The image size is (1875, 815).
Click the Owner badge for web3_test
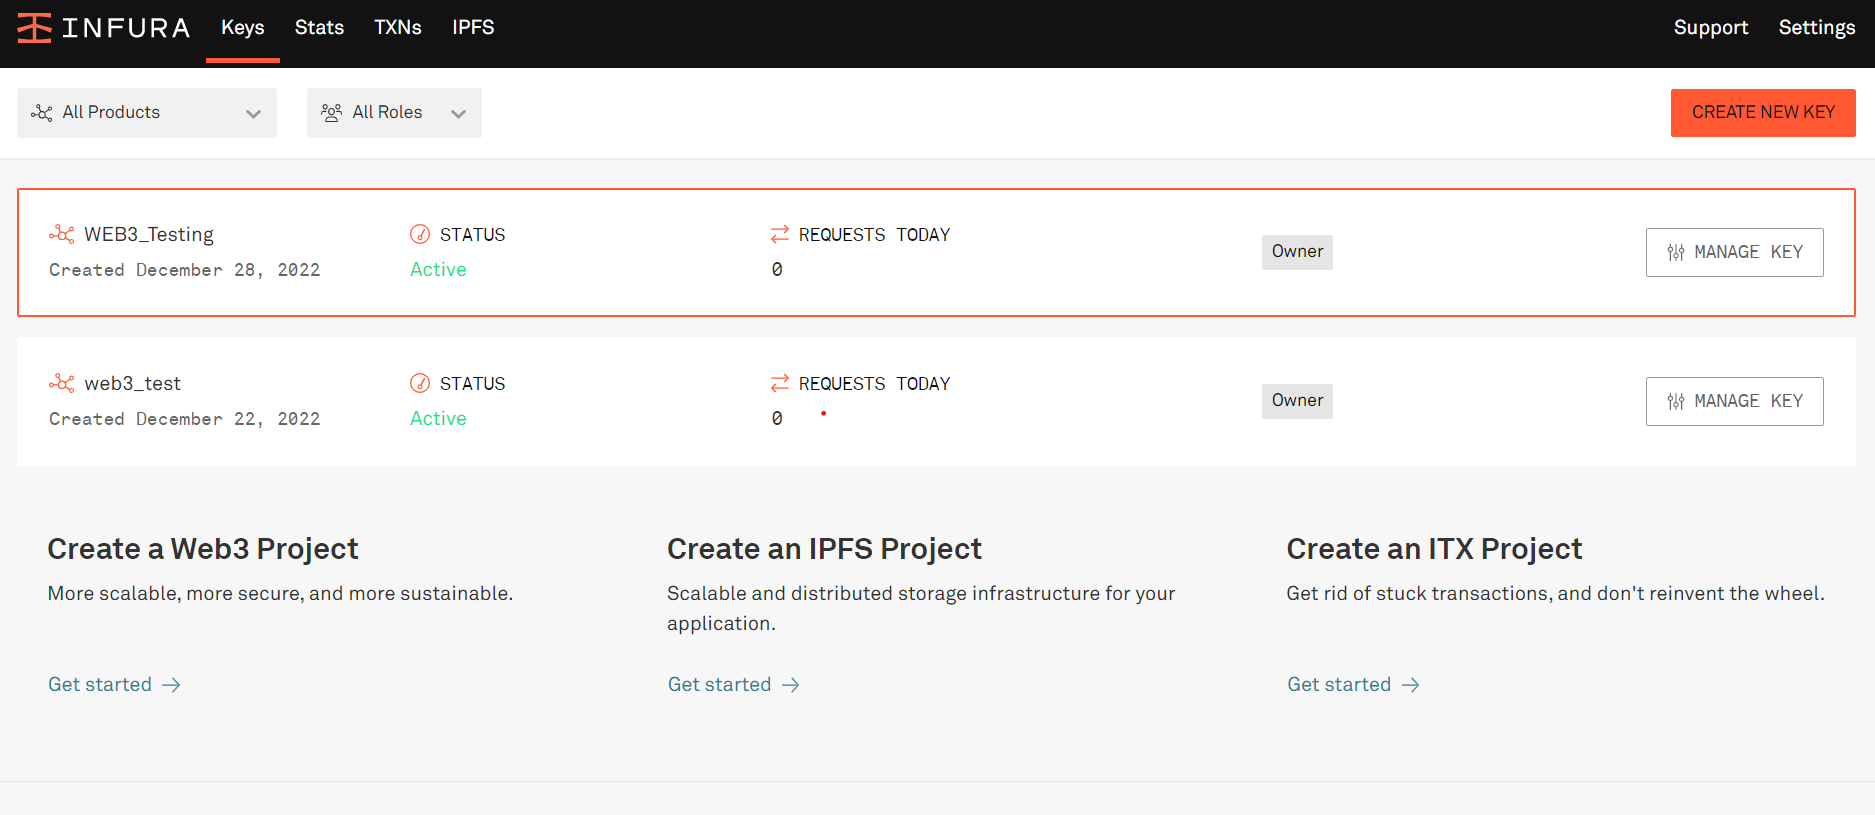click(1297, 401)
